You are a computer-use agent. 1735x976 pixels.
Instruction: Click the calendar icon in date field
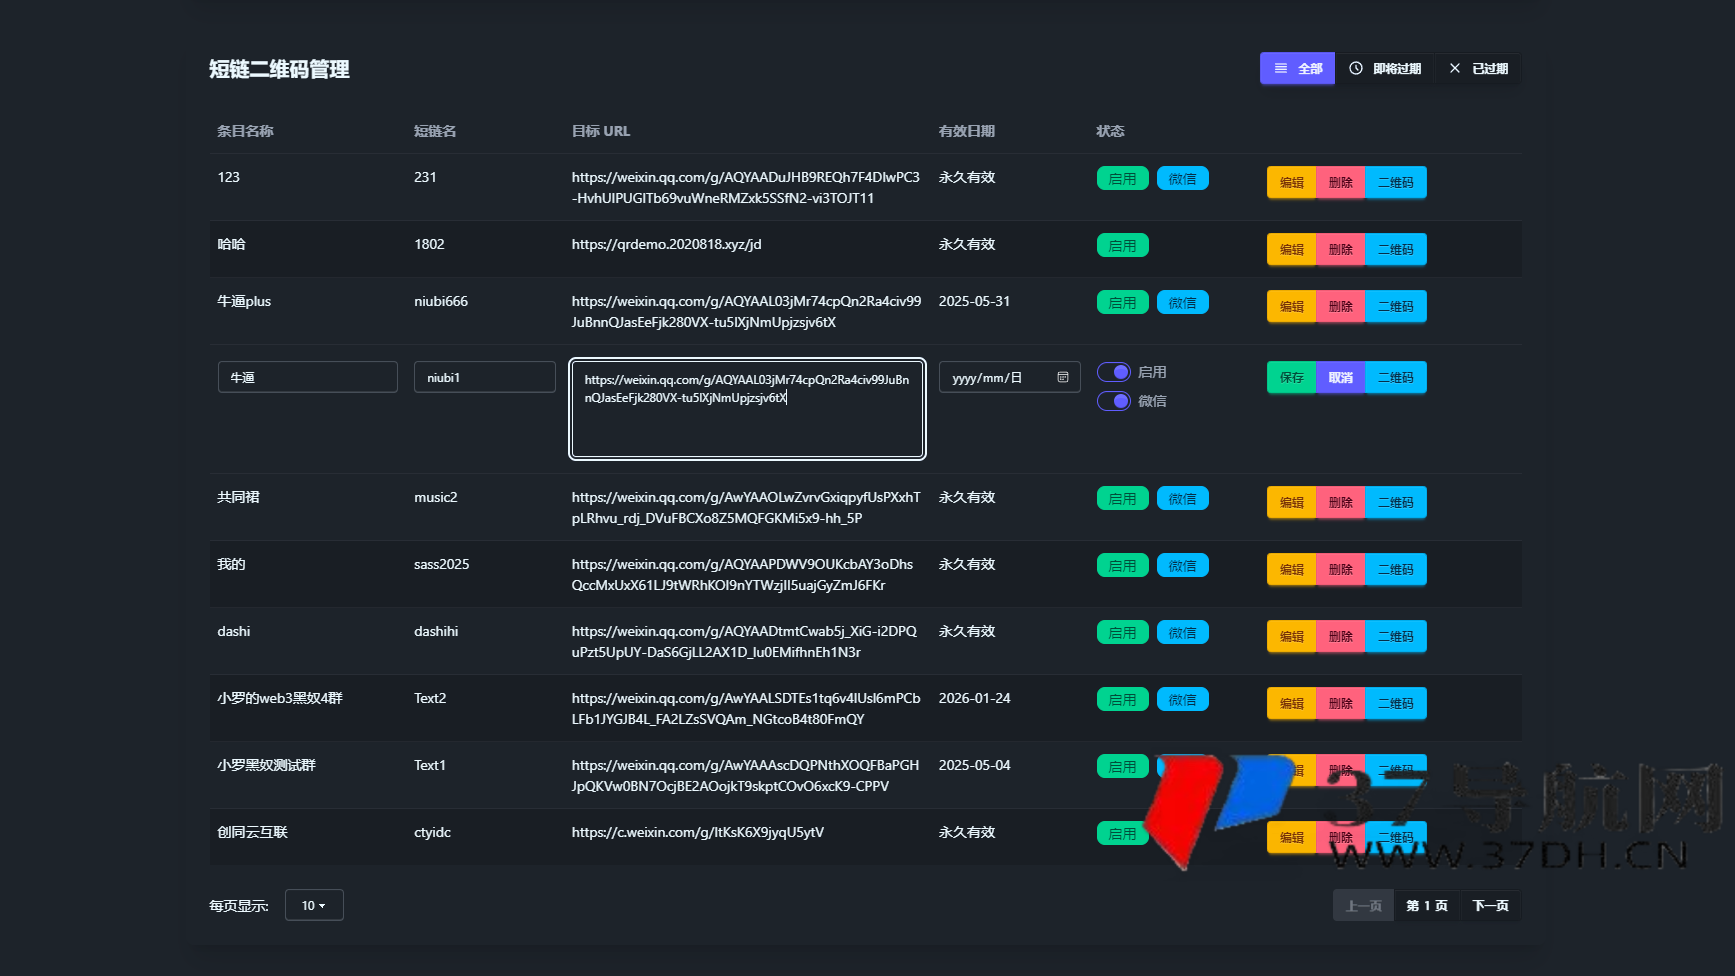(x=1062, y=377)
